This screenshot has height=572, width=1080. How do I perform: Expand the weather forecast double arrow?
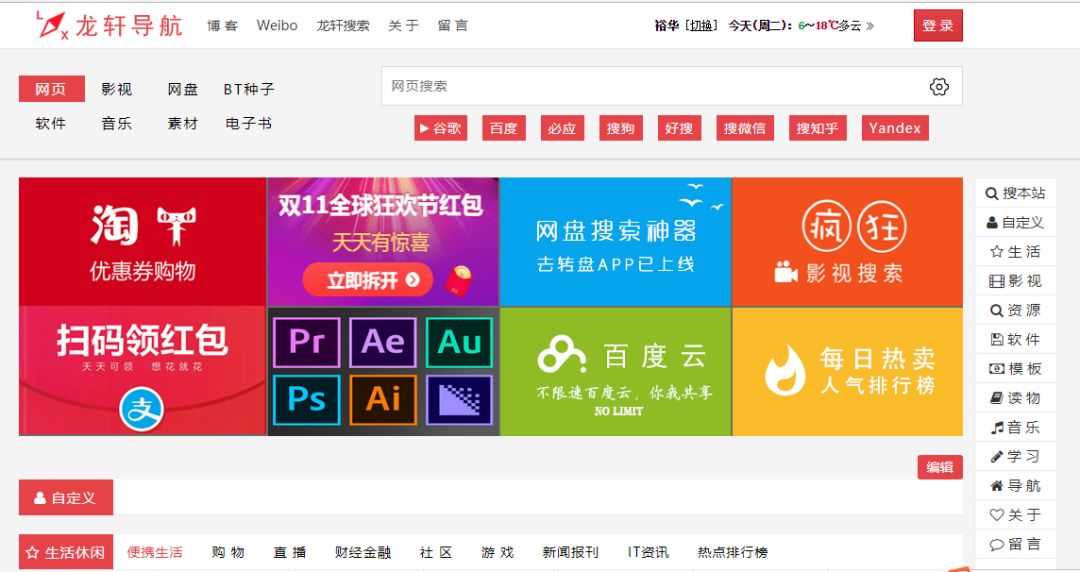click(870, 26)
